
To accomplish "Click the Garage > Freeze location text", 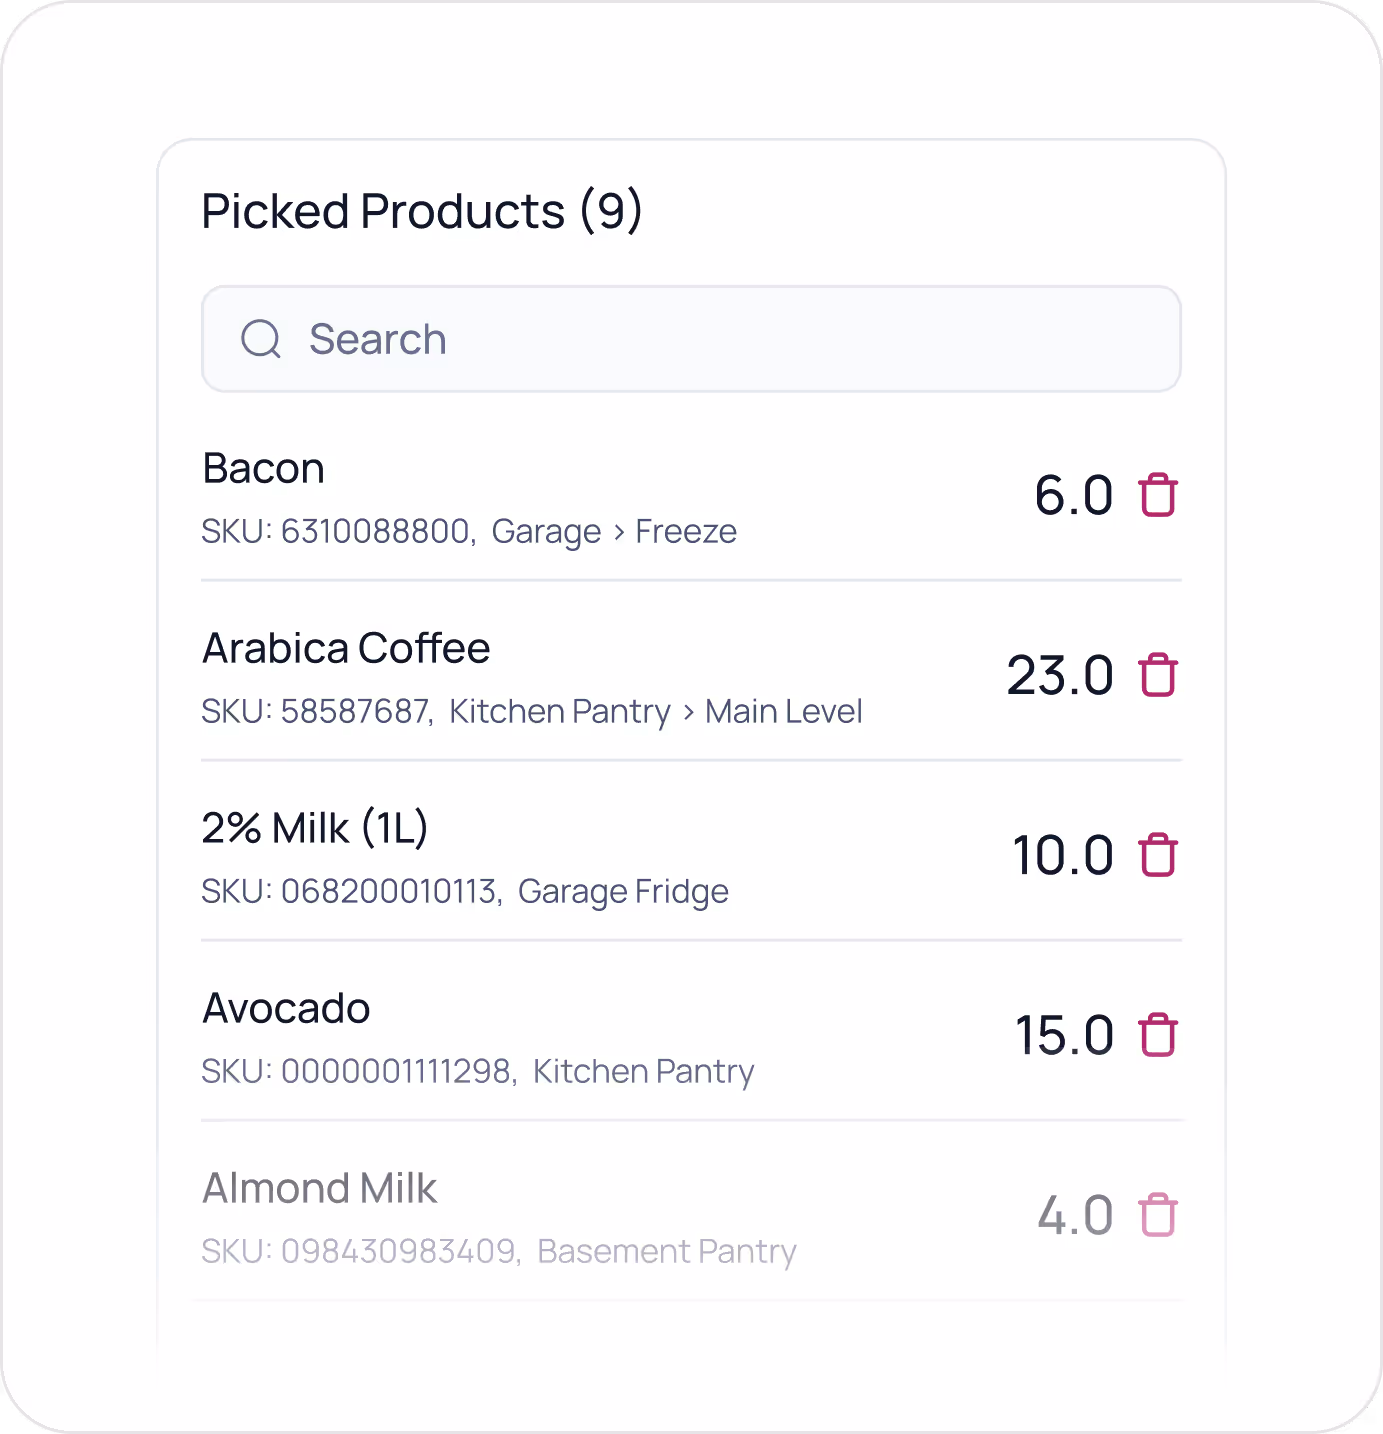I will click(x=613, y=531).
